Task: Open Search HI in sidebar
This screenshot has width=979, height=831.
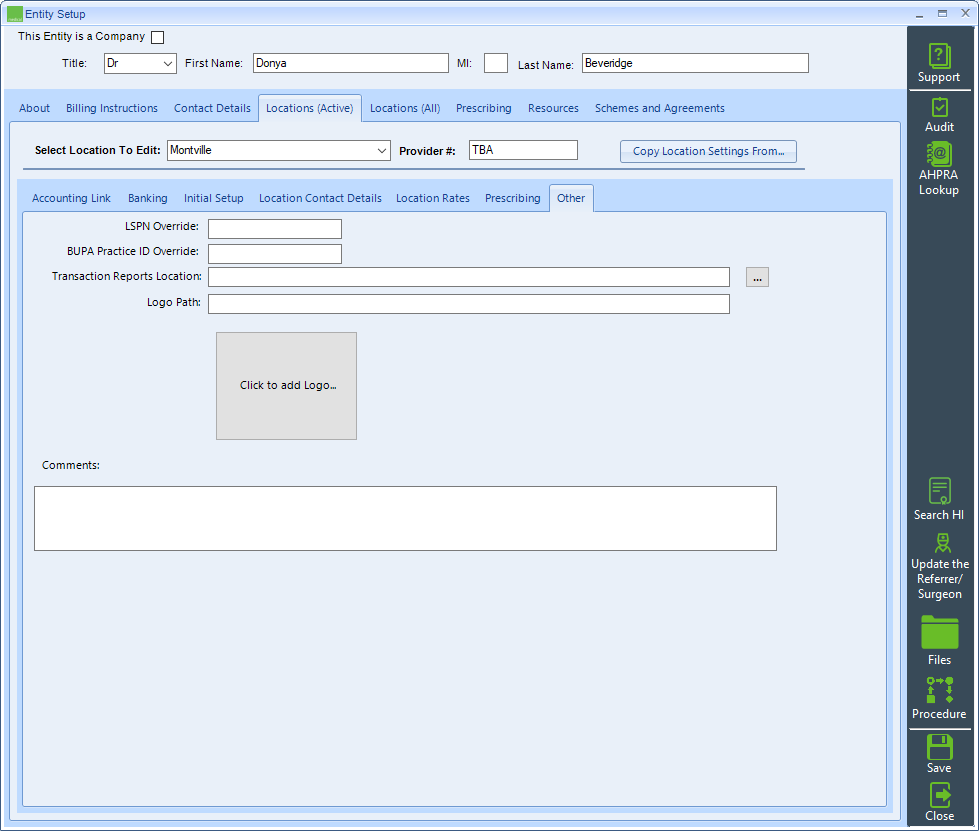Action: click(939, 499)
